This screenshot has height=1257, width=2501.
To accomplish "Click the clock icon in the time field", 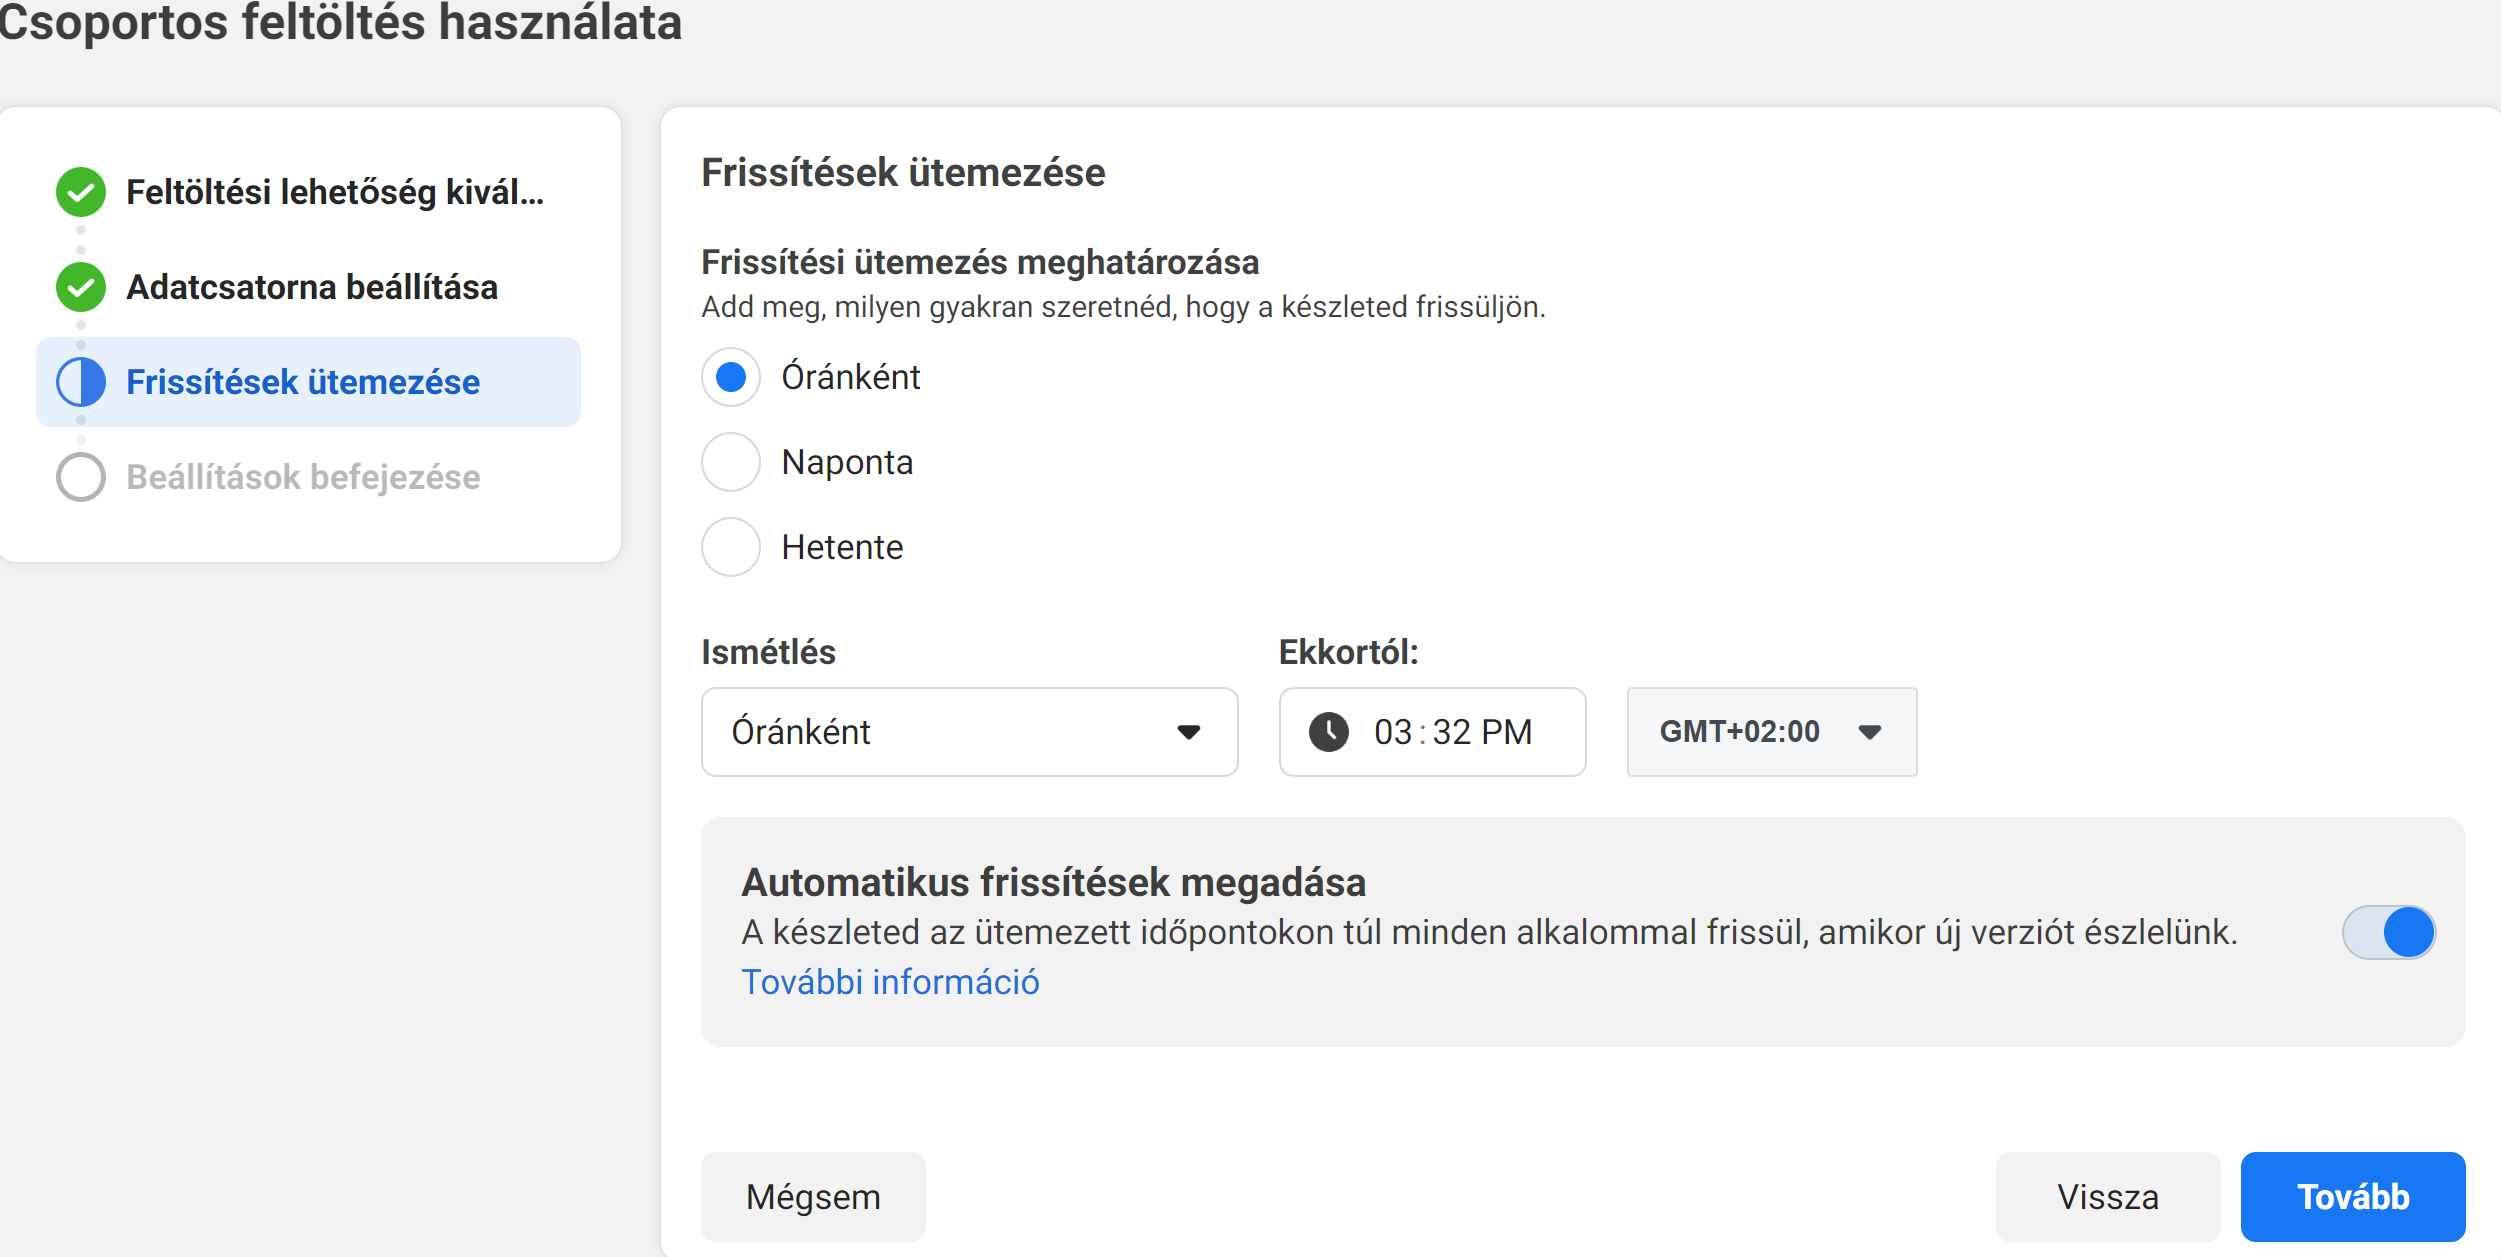I will click(1329, 732).
